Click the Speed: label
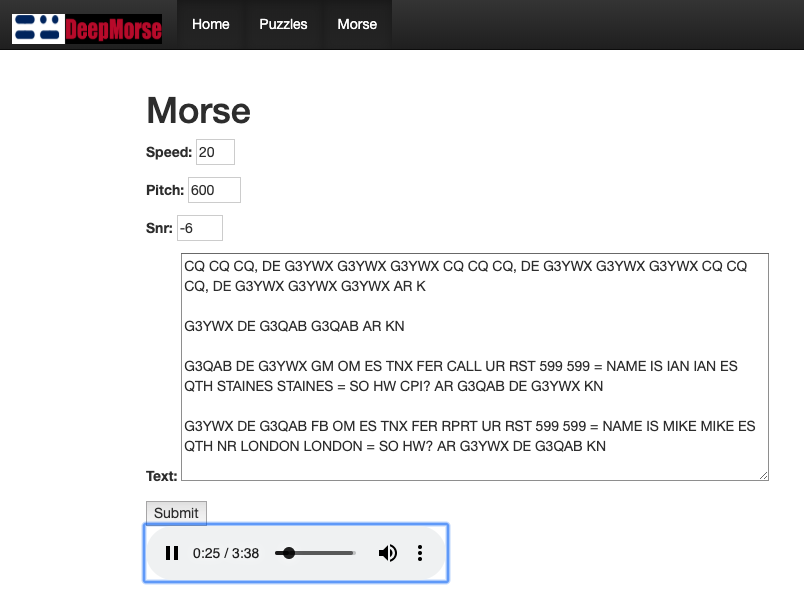 [x=169, y=152]
